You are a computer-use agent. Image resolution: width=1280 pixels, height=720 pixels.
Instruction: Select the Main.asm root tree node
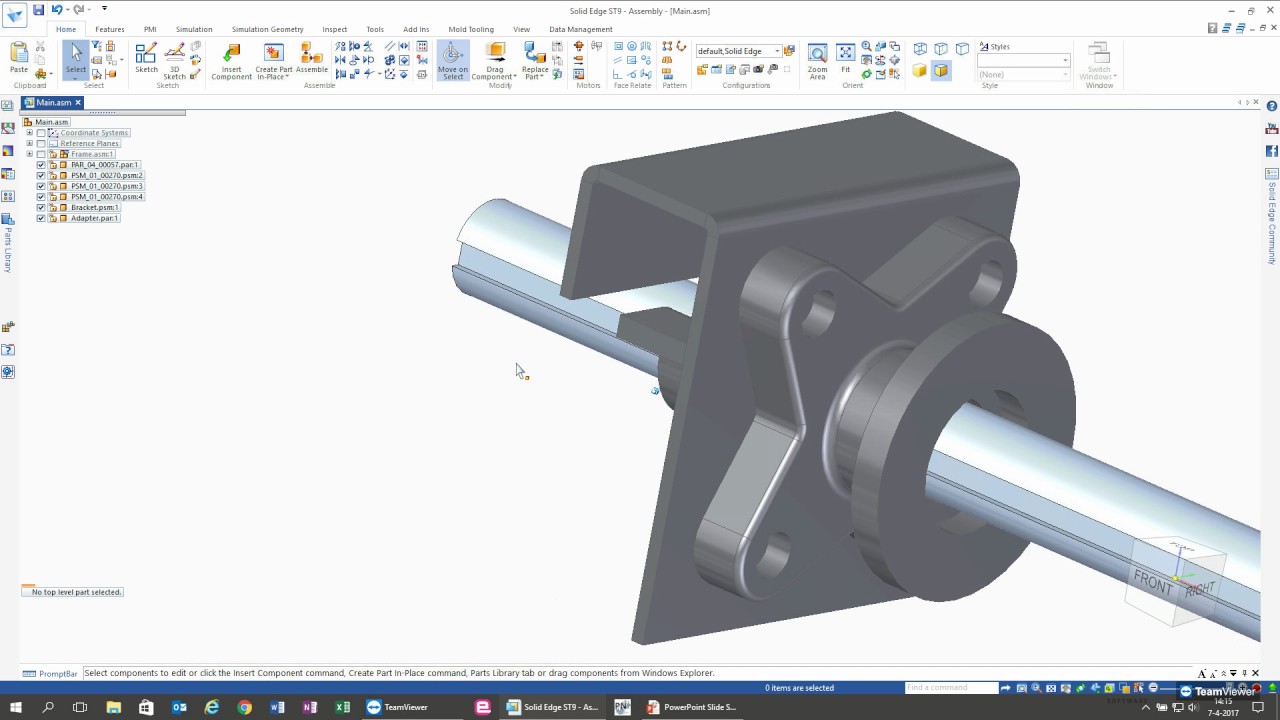(51, 122)
